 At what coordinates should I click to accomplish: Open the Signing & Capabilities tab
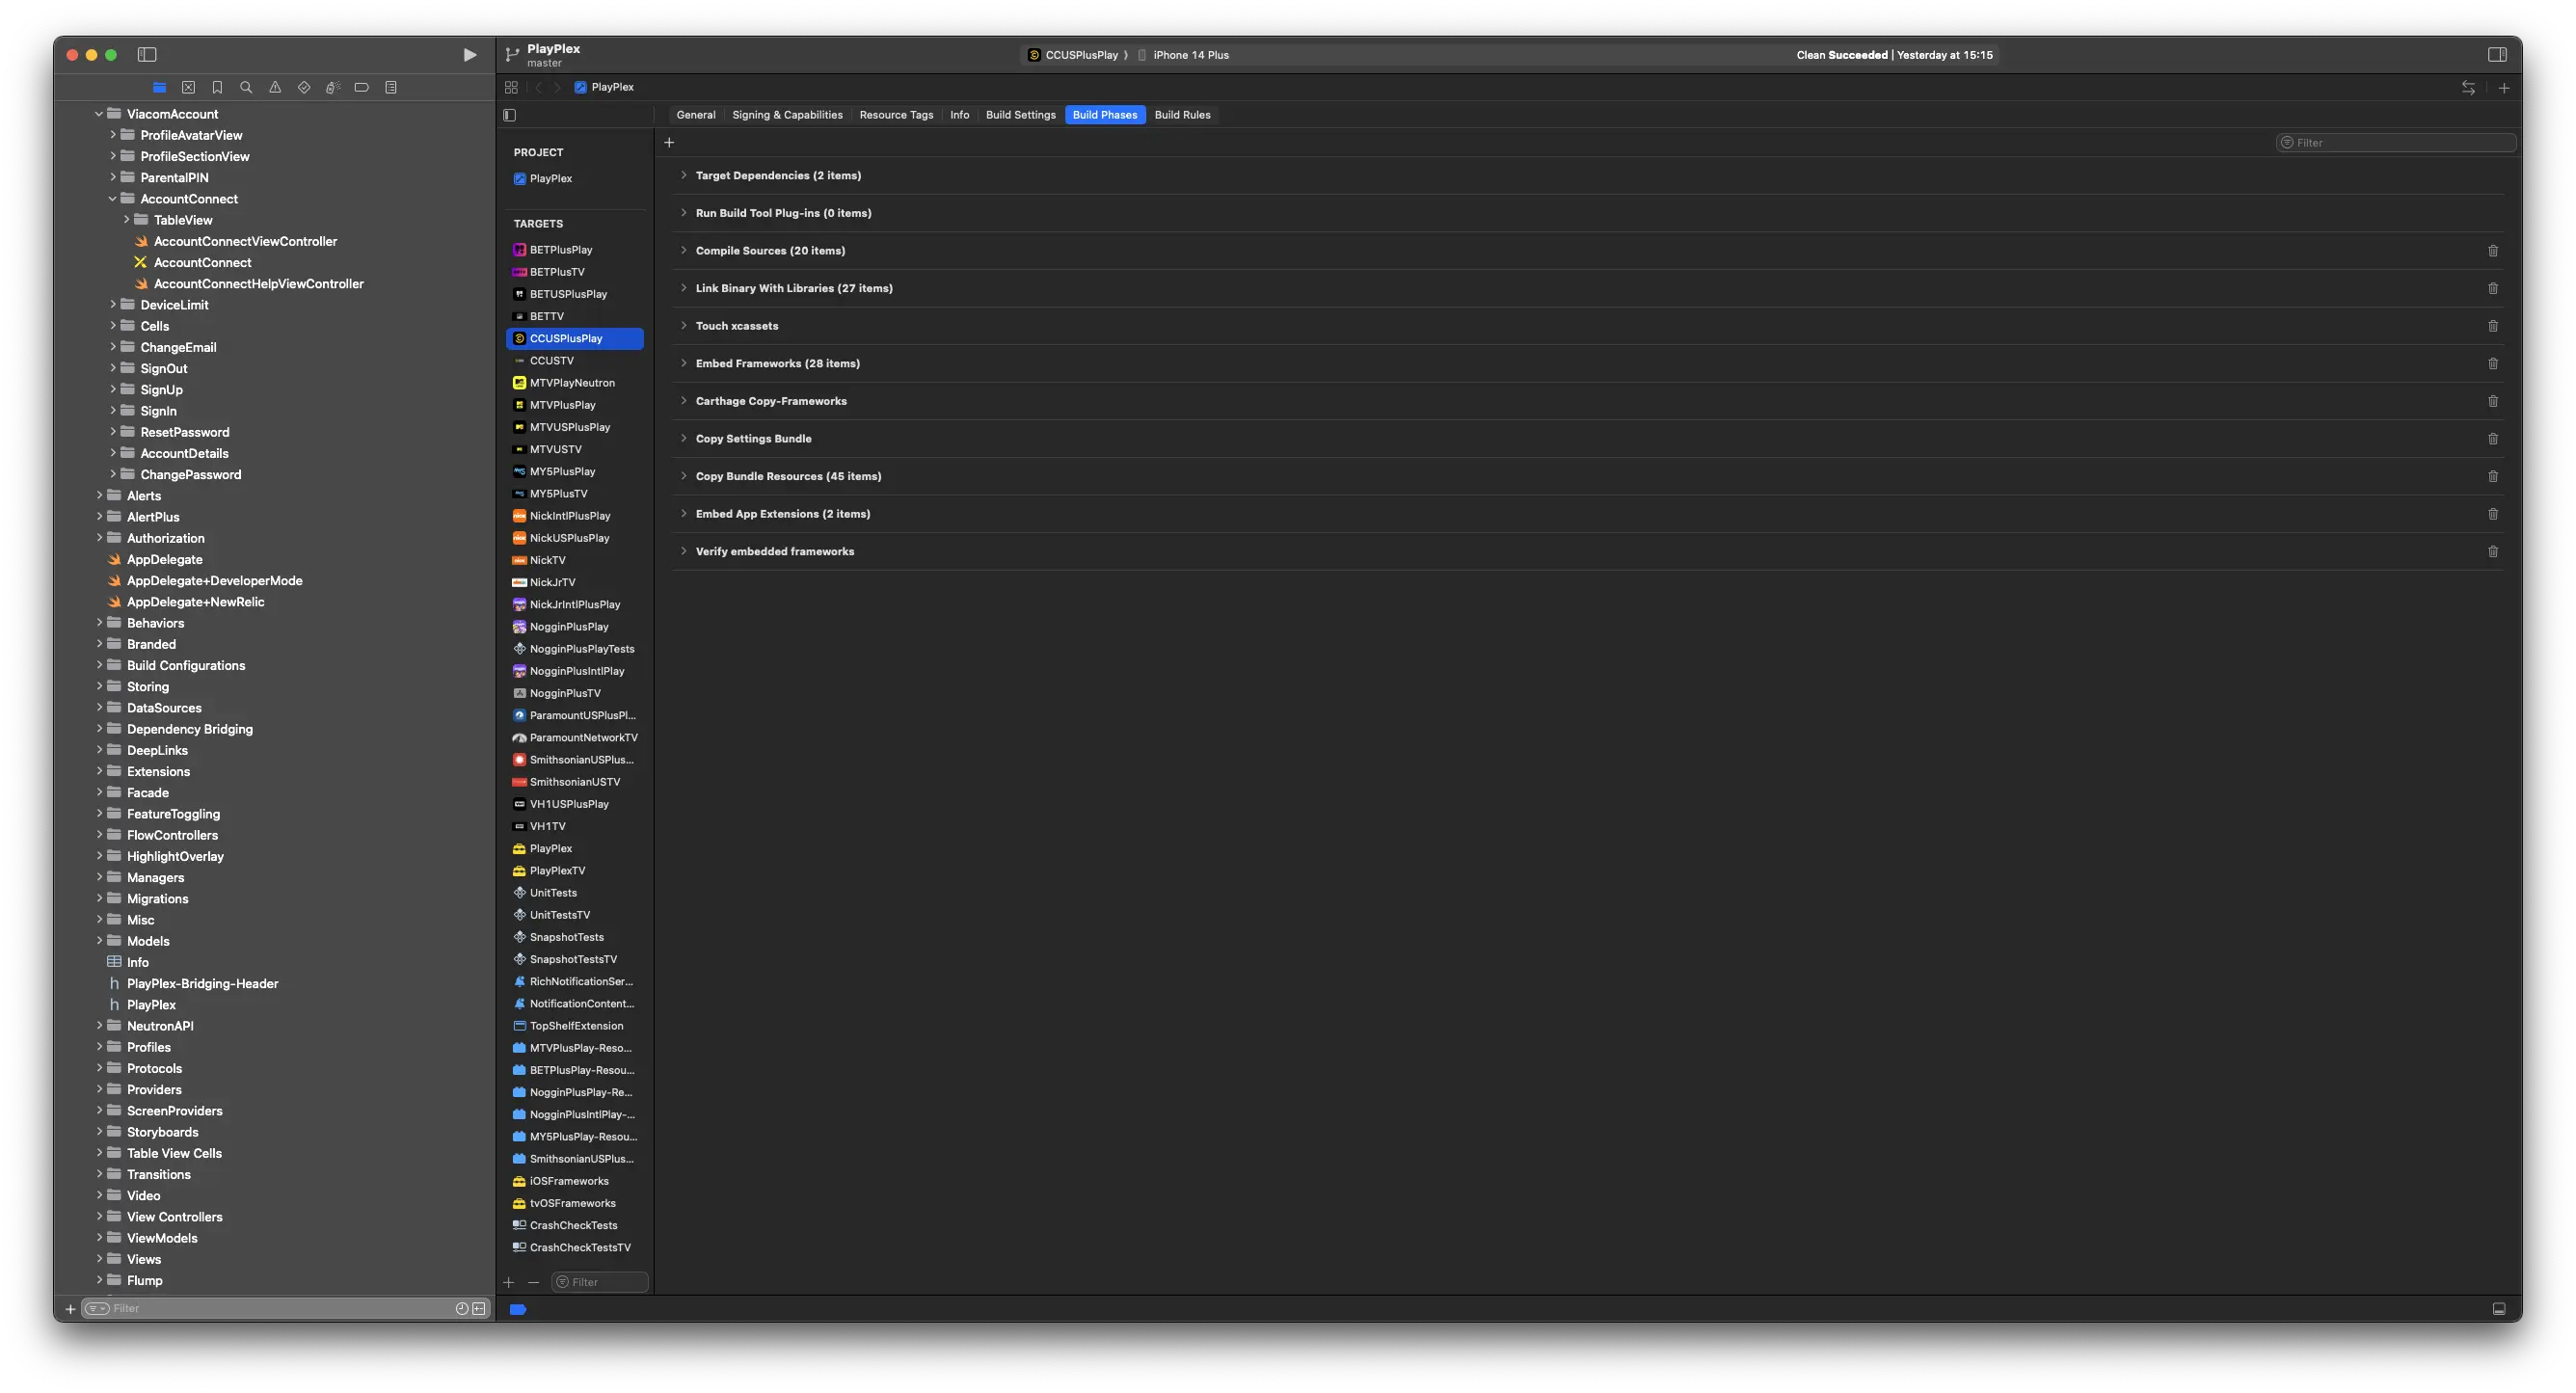pos(787,114)
